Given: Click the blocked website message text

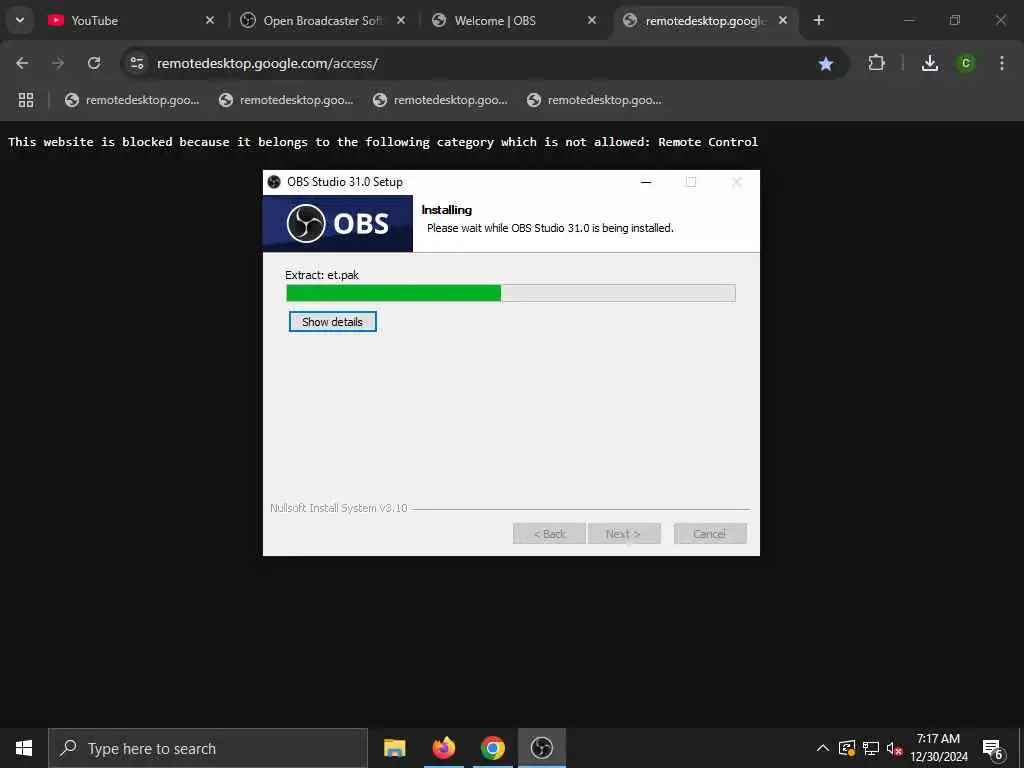Looking at the screenshot, I should click(x=383, y=142).
